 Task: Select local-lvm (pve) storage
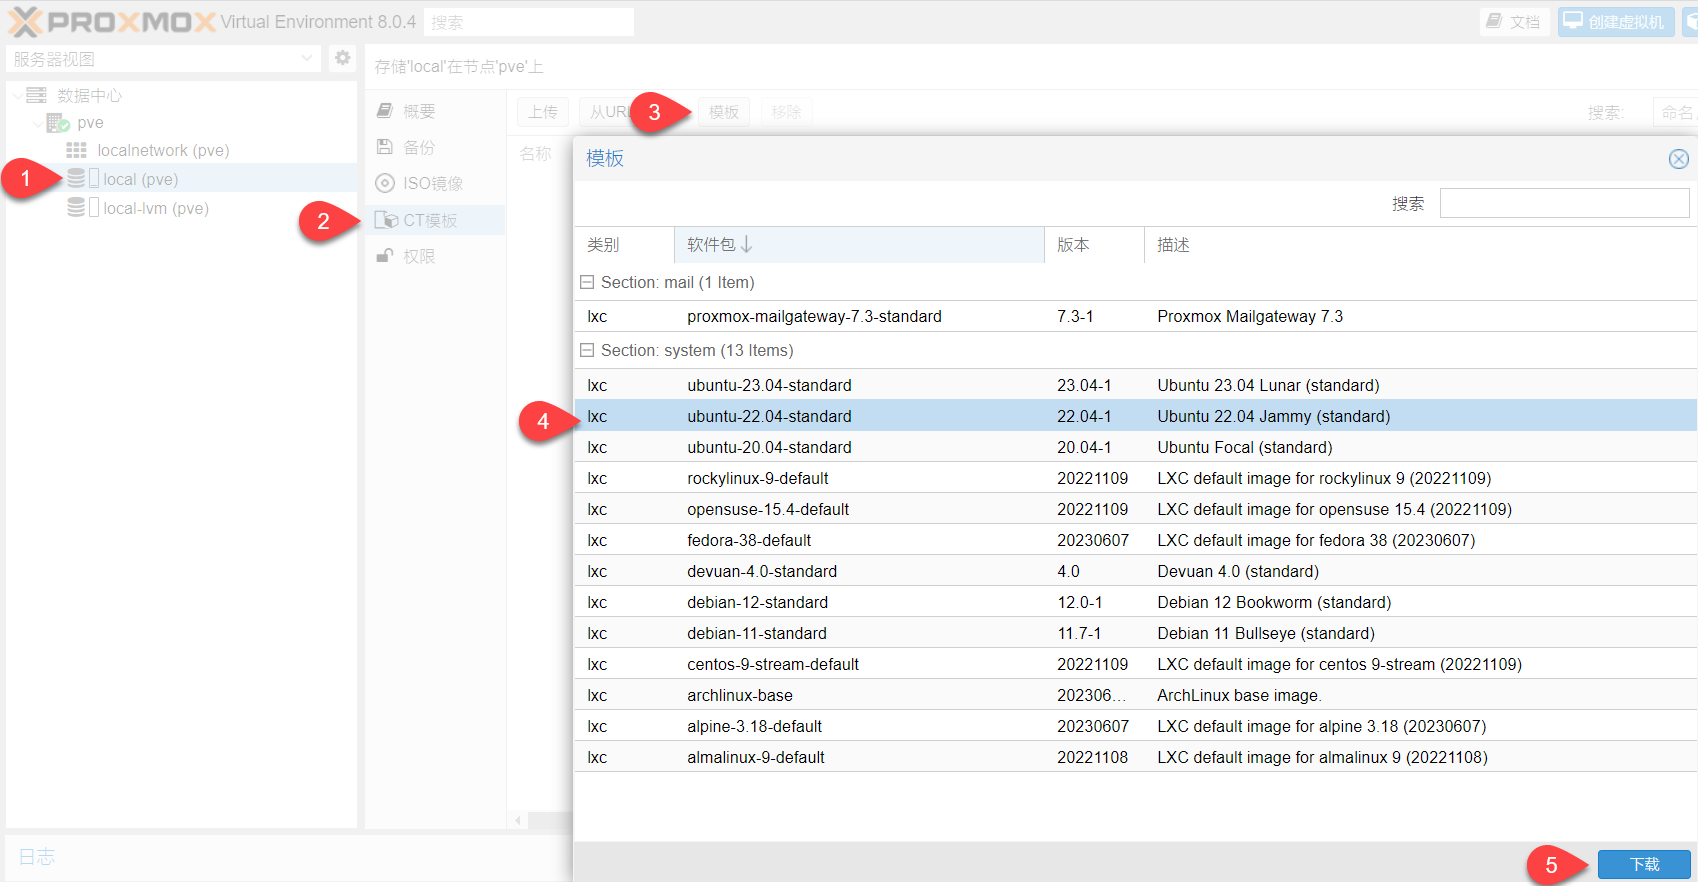156,208
